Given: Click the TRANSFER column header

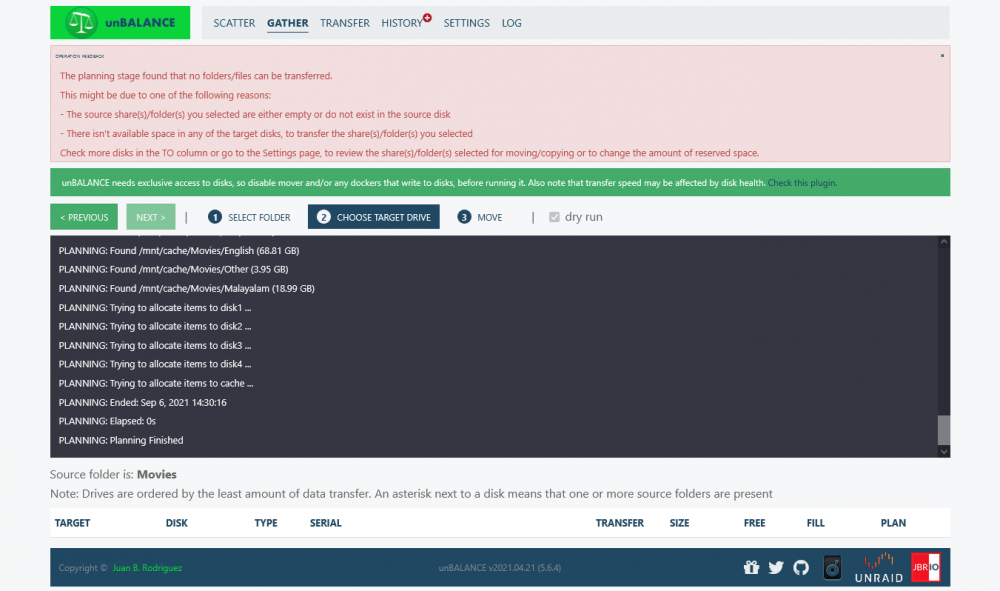Looking at the screenshot, I should pyautogui.click(x=619, y=523).
